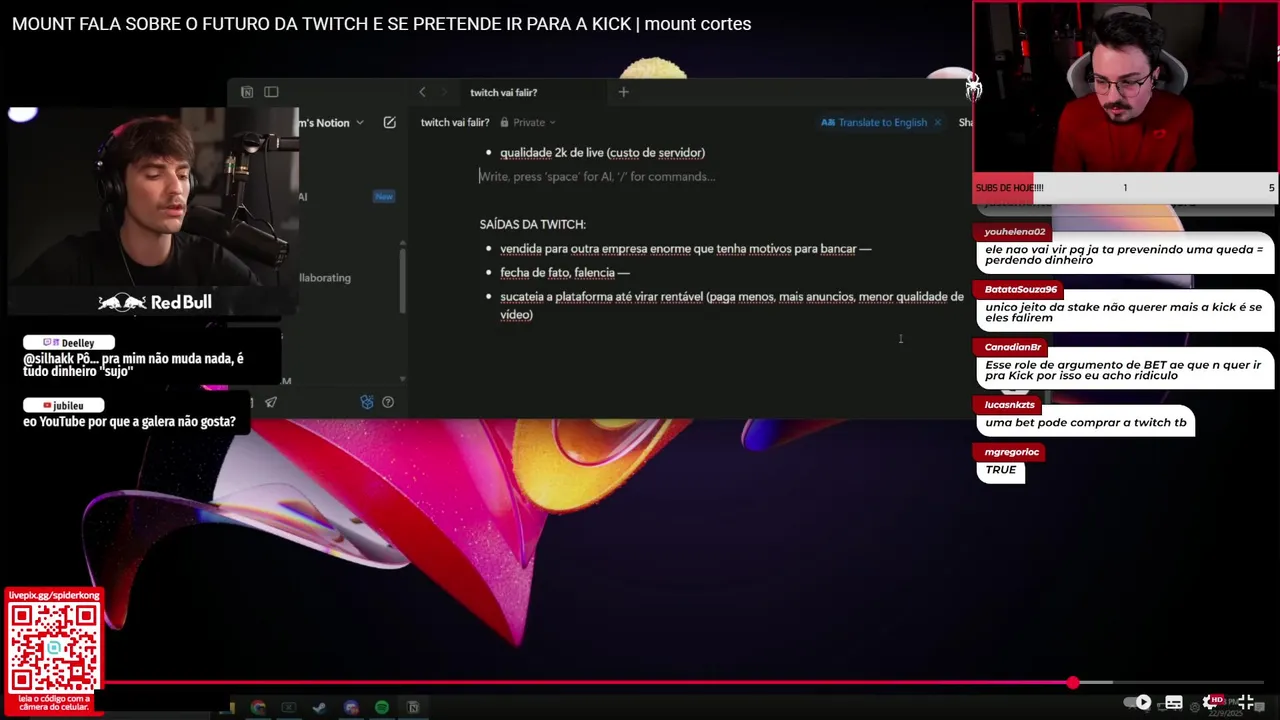The width and height of the screenshot is (1280, 720).
Task: Click the livepix.gg/spiderkong link text
Action: pos(54,595)
